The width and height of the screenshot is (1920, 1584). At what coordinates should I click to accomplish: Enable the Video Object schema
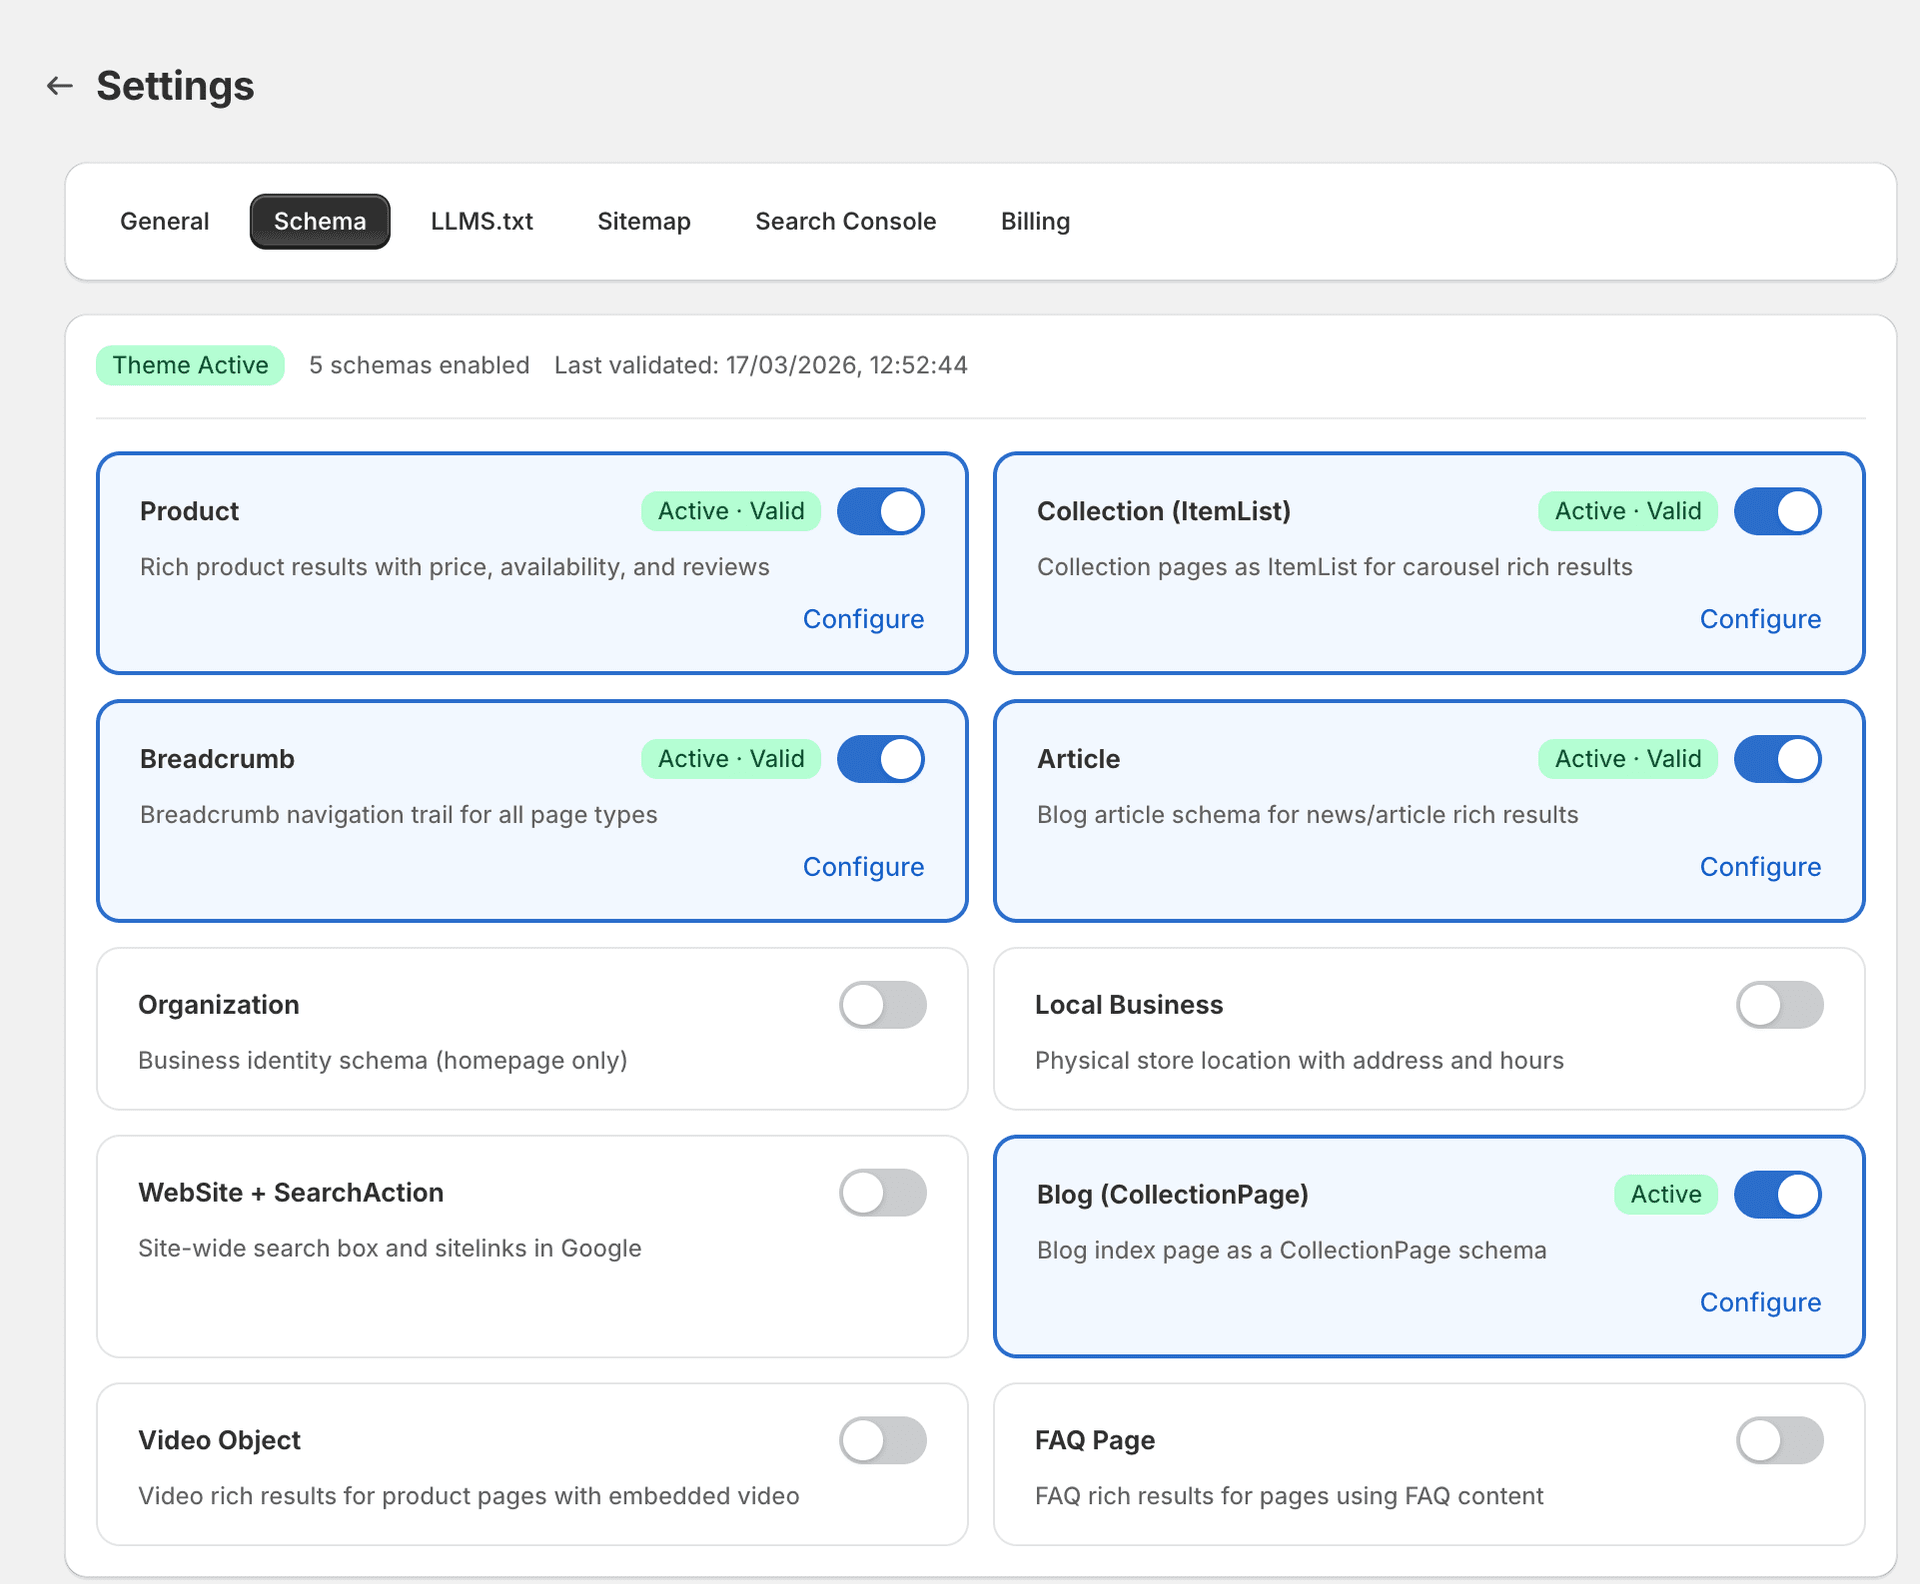[x=882, y=1440]
